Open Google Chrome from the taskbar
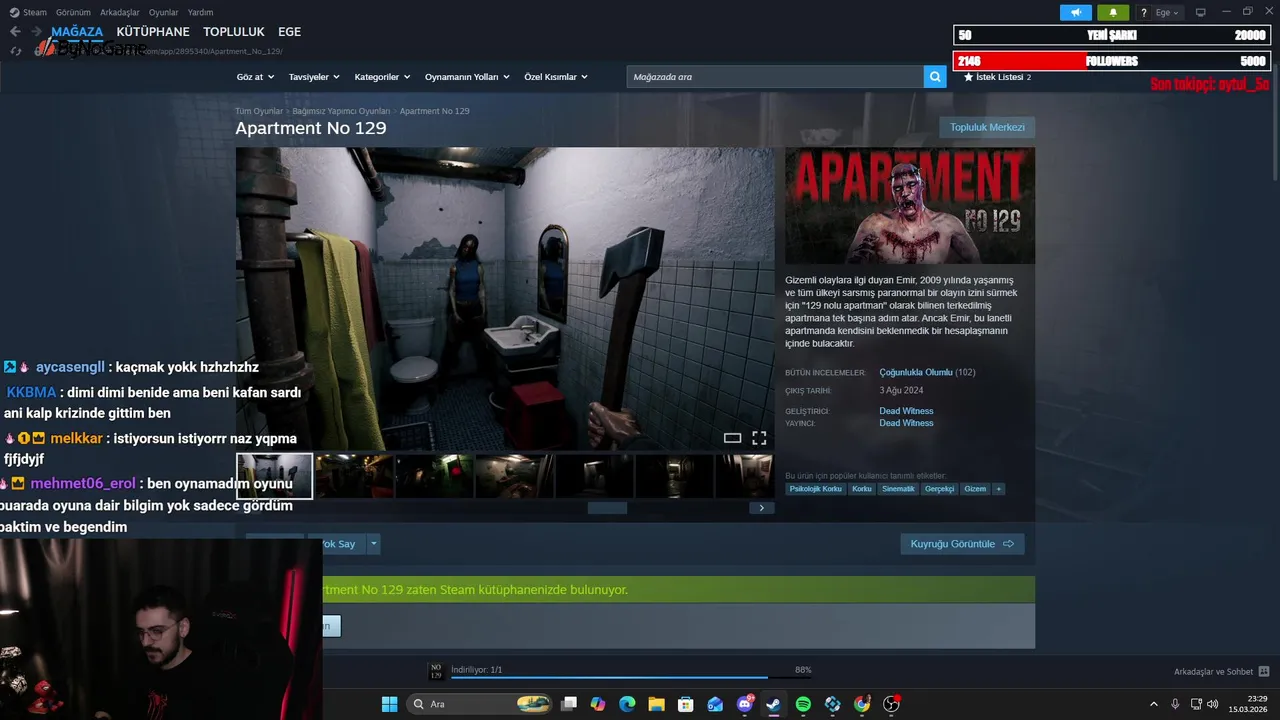 coord(862,704)
